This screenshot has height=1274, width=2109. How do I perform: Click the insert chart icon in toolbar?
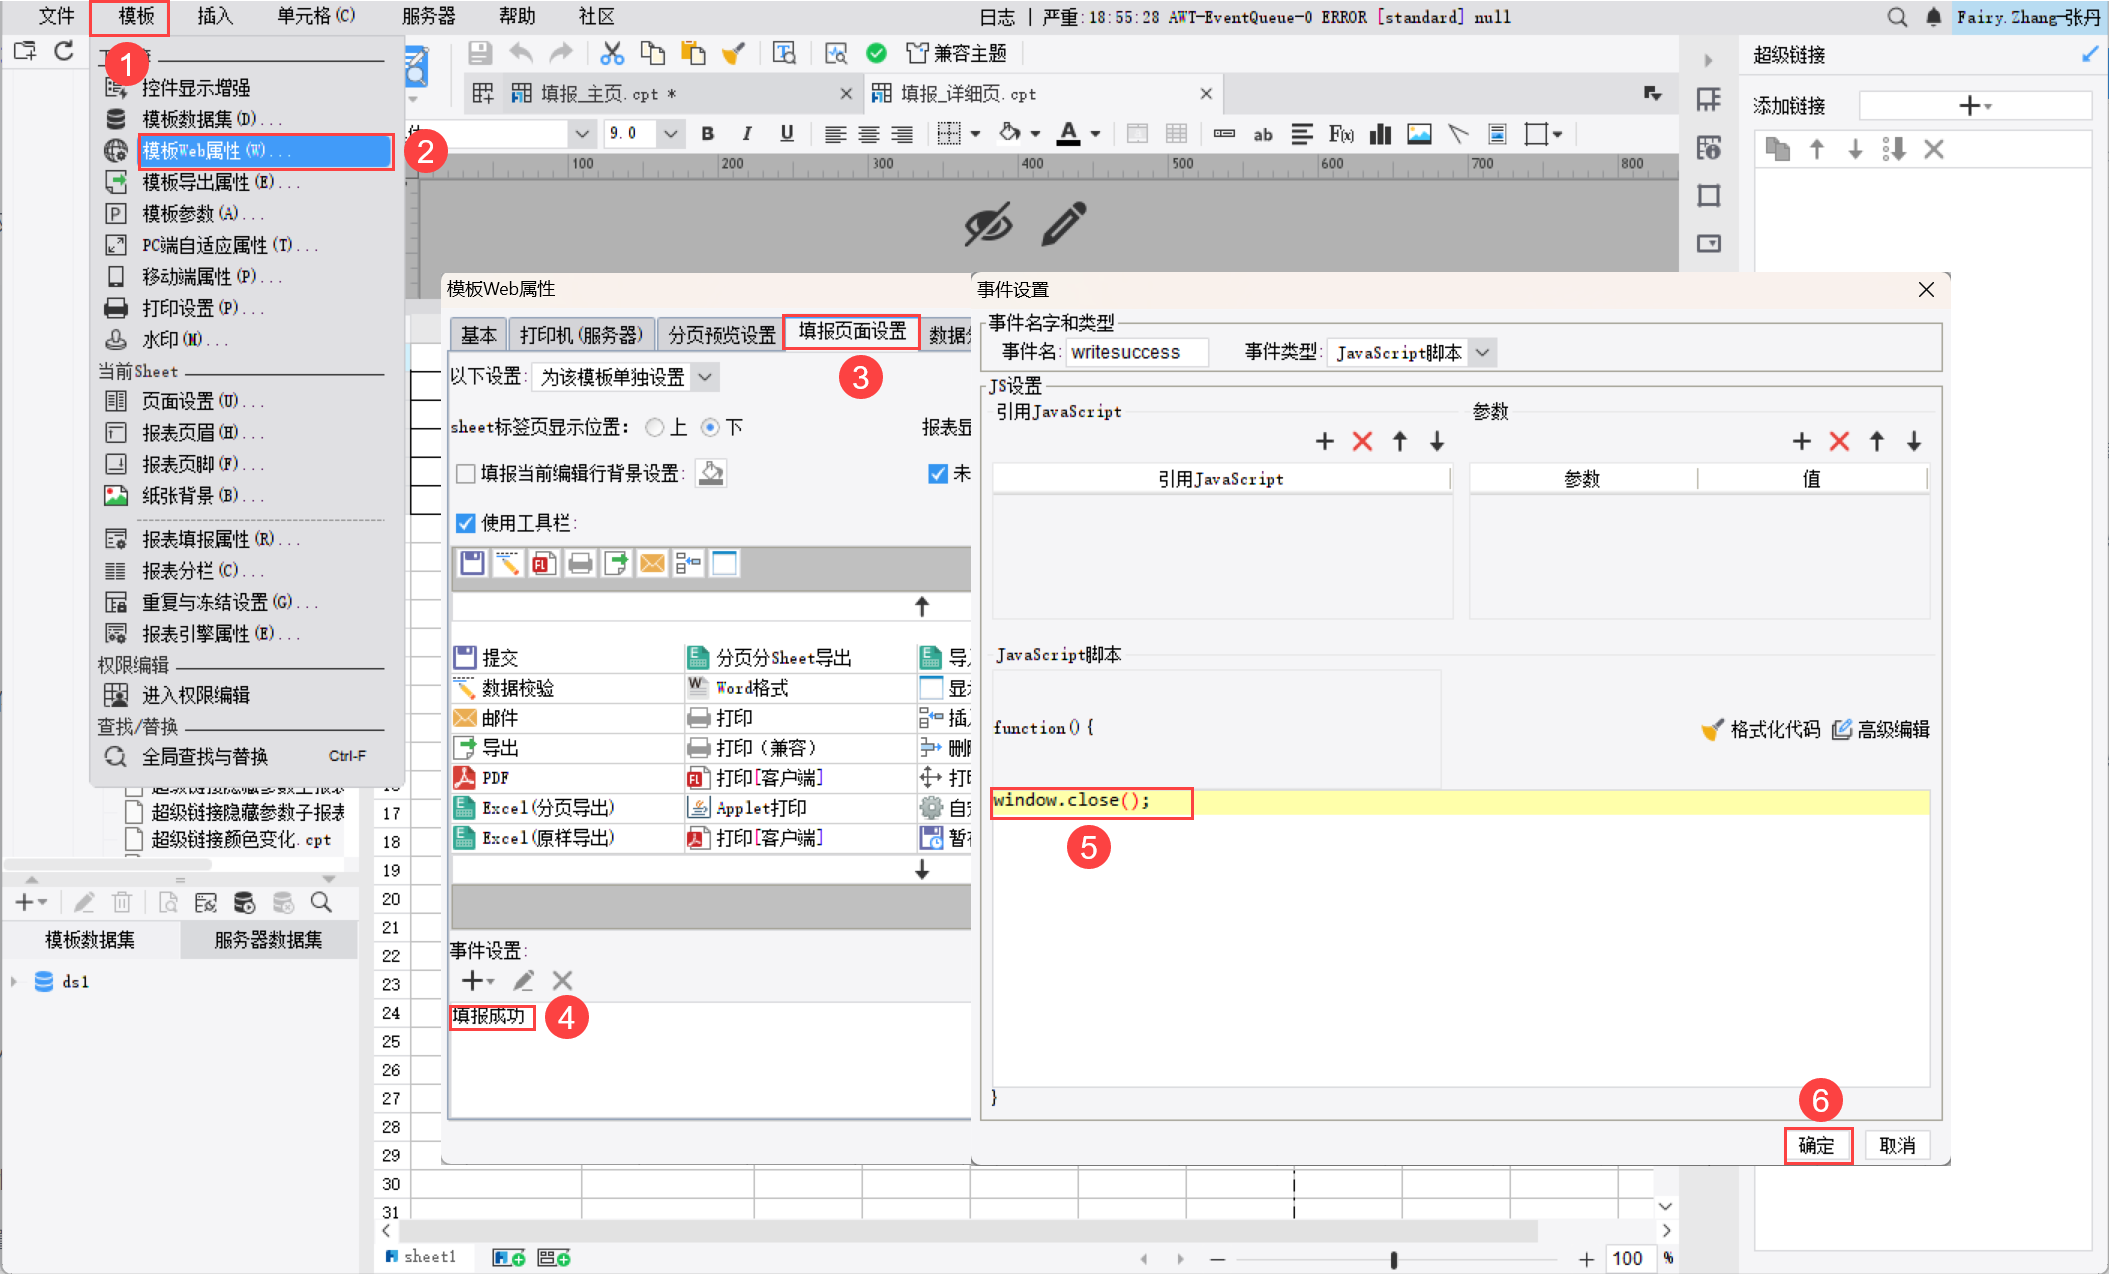point(1380,134)
